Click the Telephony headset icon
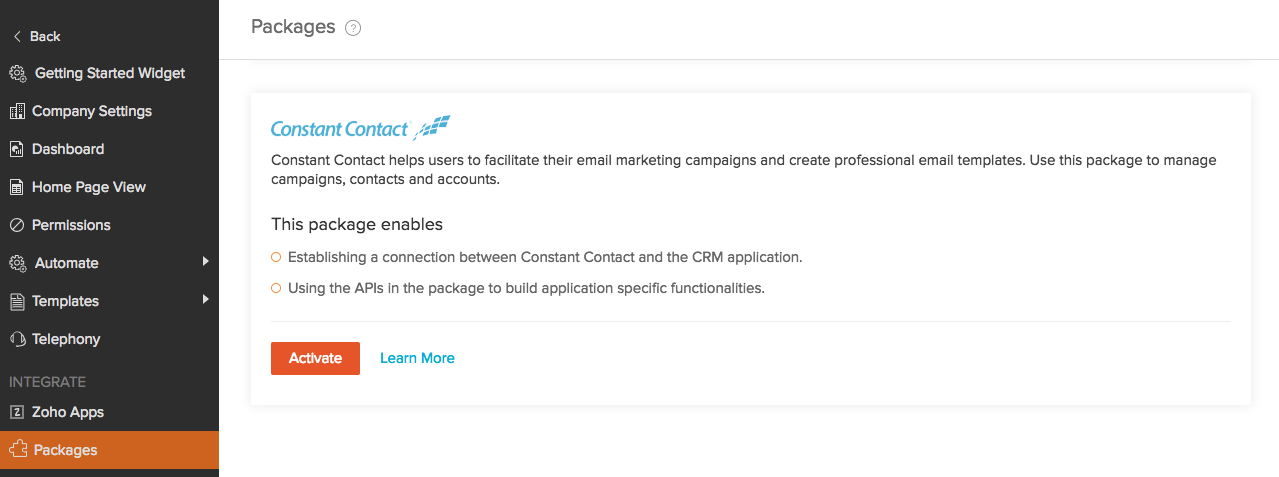The height and width of the screenshot is (477, 1279). 17,339
